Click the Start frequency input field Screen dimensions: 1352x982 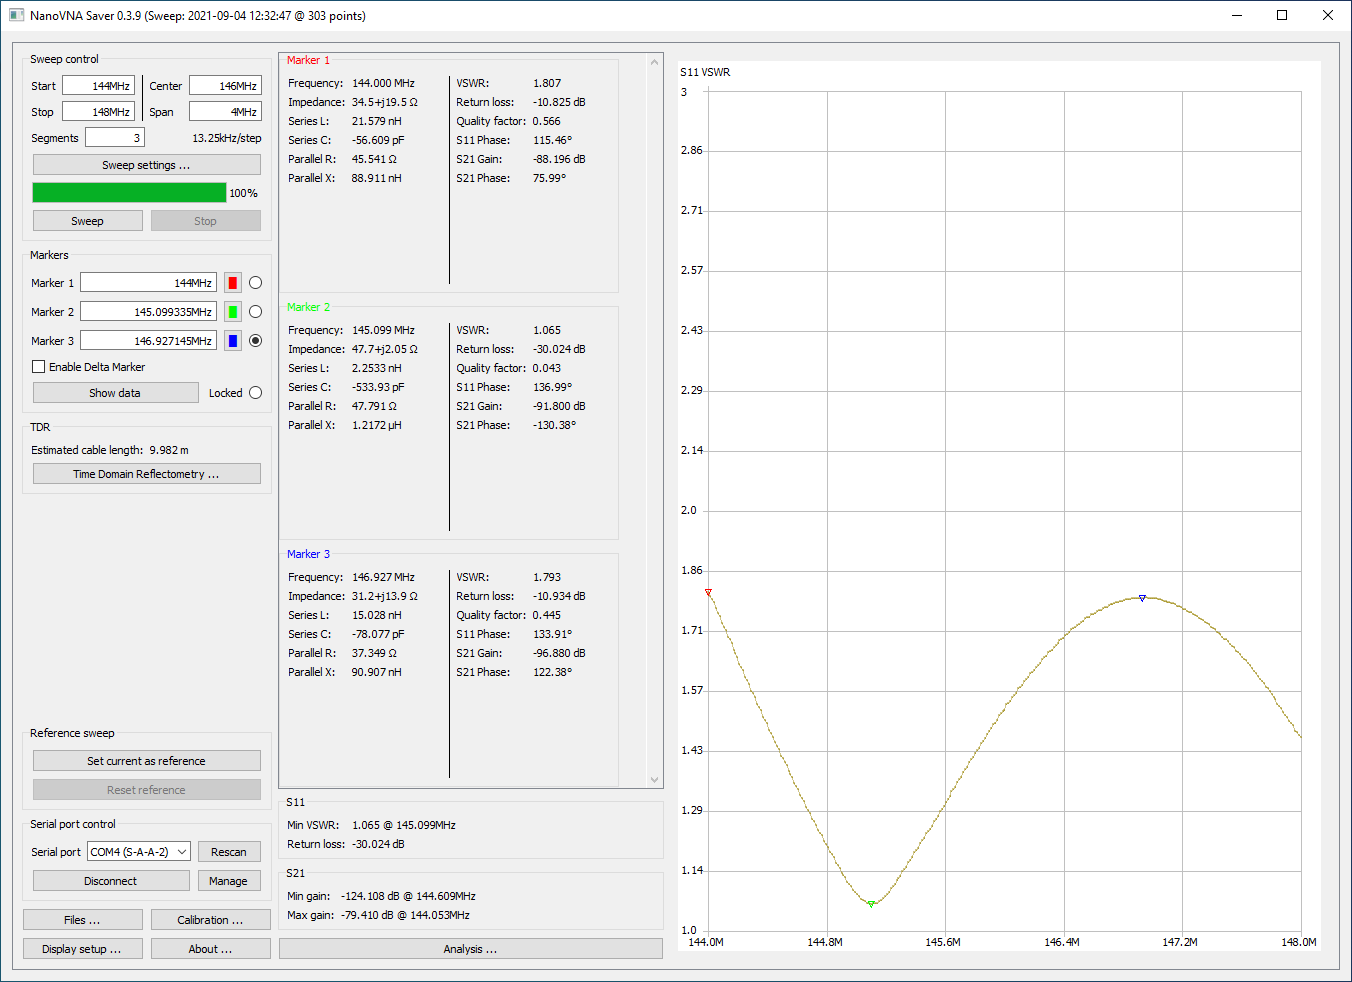[98, 86]
